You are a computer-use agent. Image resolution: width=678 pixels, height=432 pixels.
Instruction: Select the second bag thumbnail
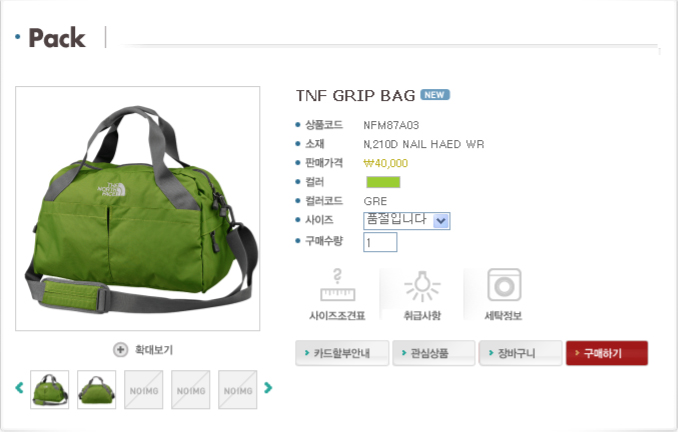(96, 390)
